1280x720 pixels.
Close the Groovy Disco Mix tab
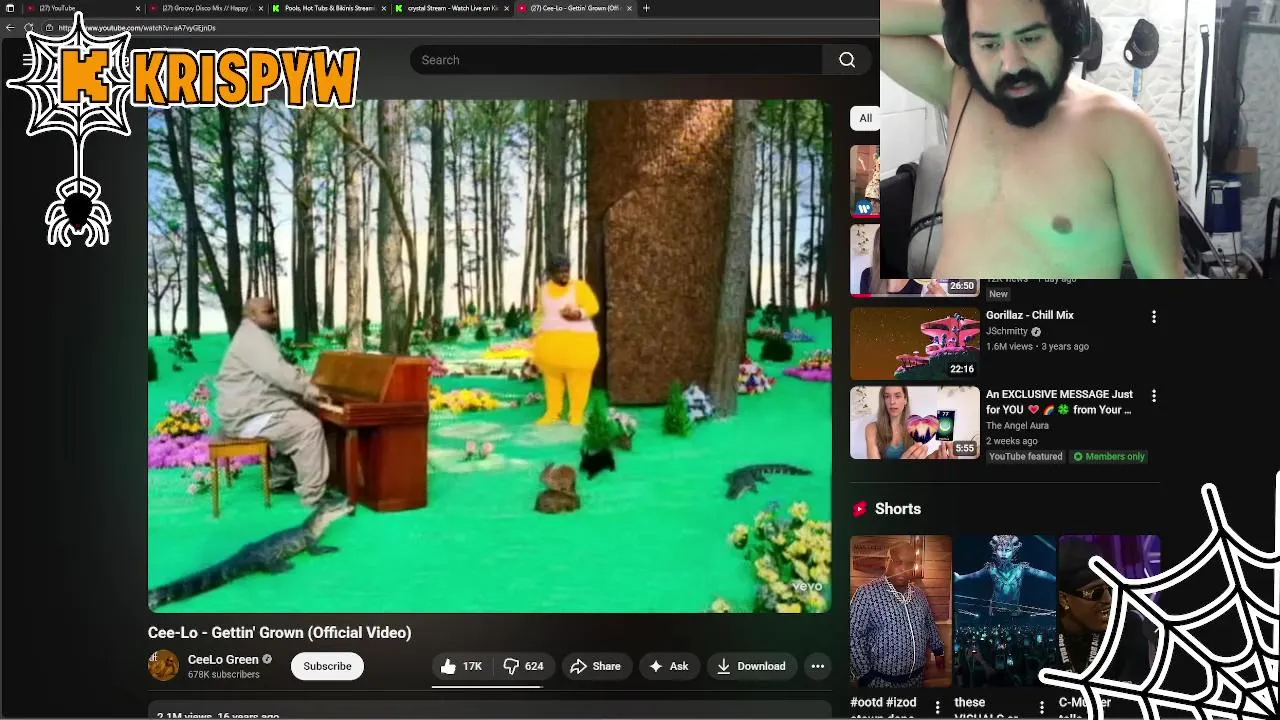[261, 8]
